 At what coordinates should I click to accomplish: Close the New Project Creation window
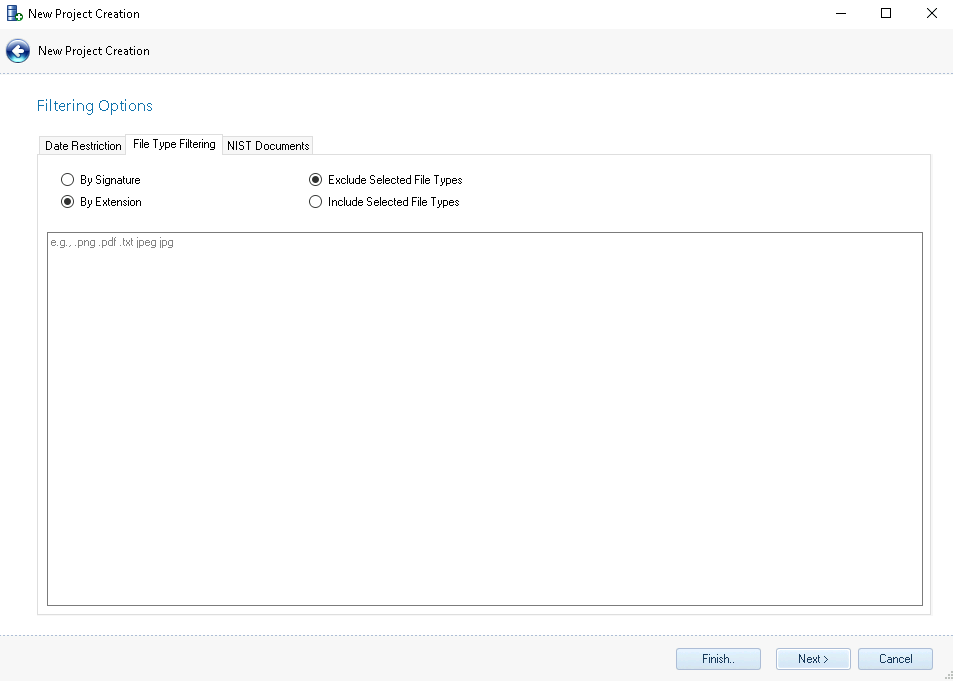pyautogui.click(x=931, y=14)
